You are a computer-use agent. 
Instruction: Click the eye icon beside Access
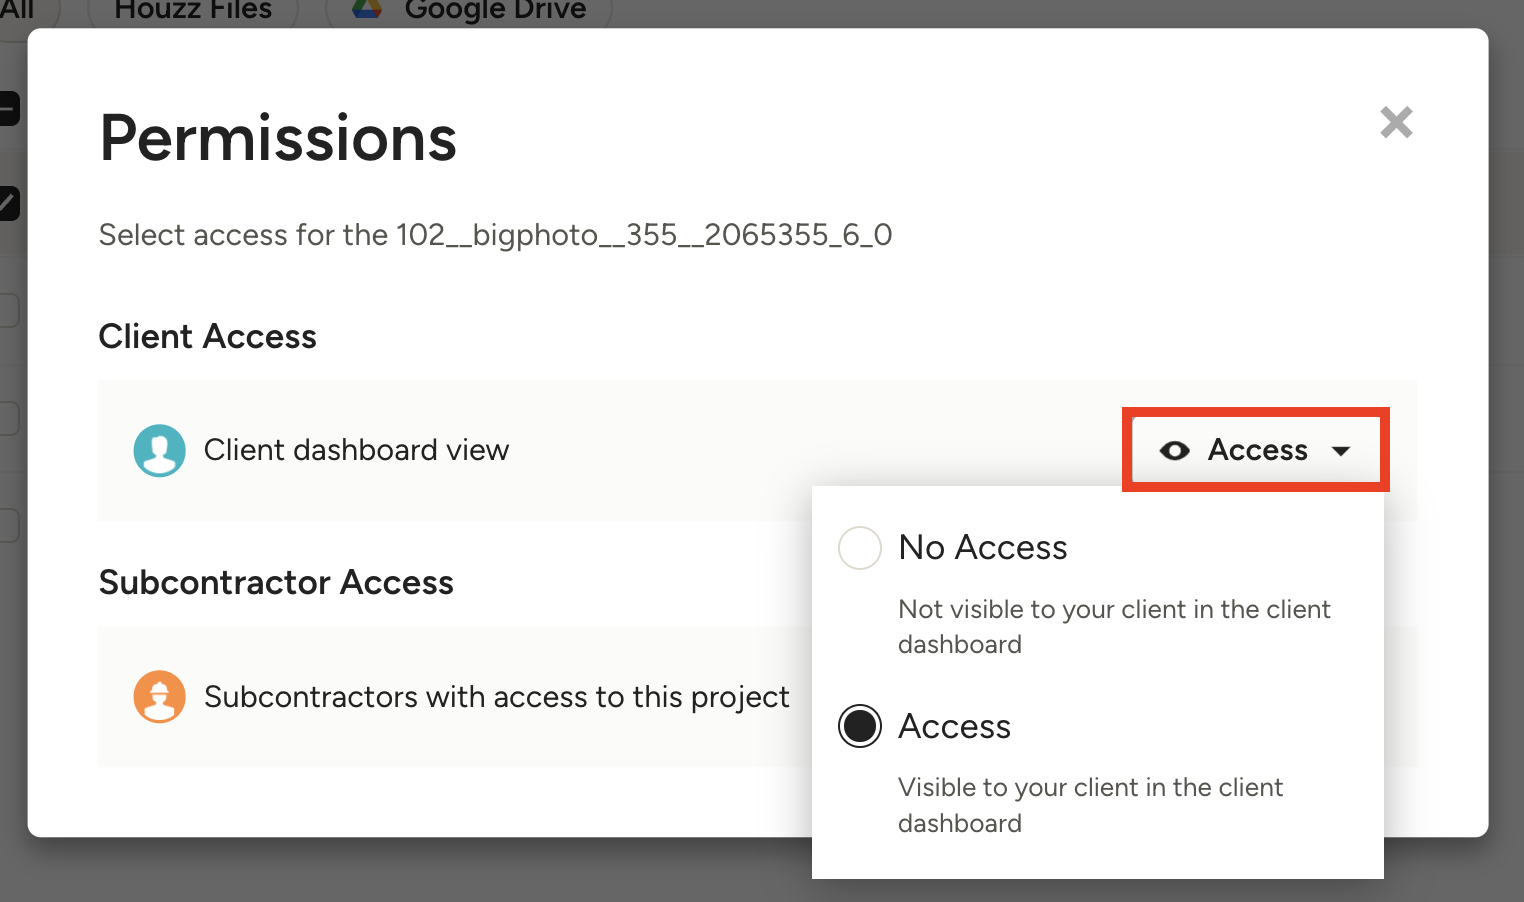click(1174, 451)
